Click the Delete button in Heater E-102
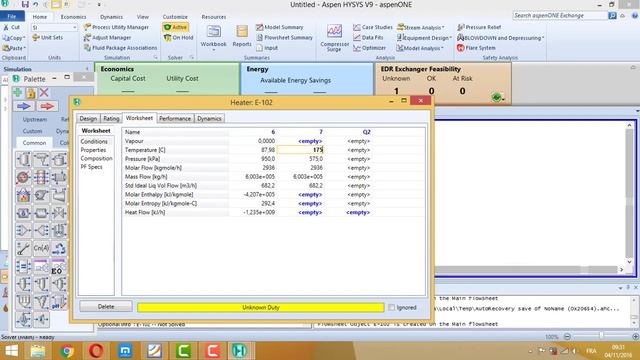This screenshot has height=360, width=640. pyautogui.click(x=106, y=307)
